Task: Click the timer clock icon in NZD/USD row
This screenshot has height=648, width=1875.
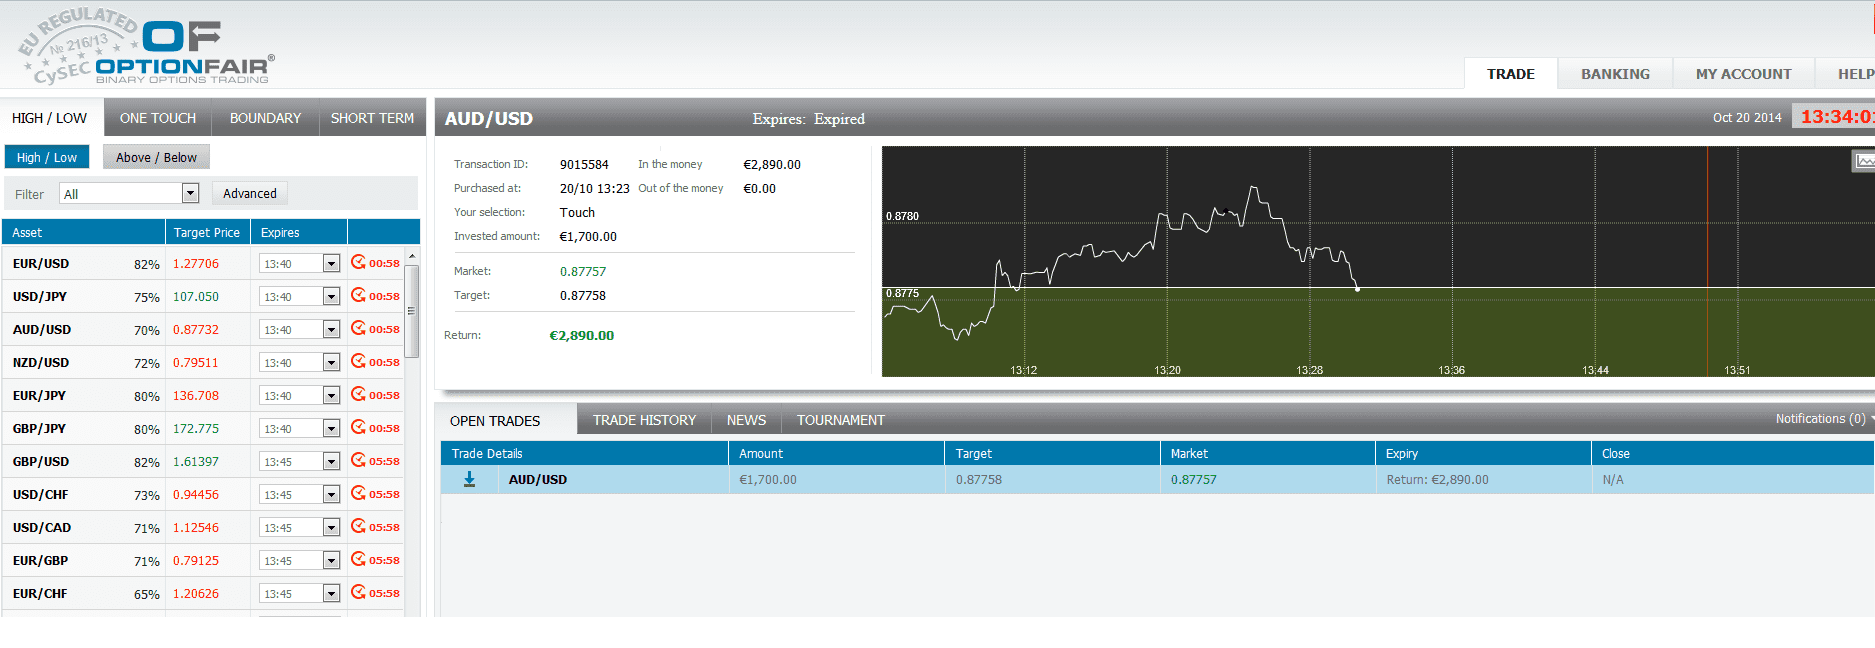Action: click(x=358, y=362)
